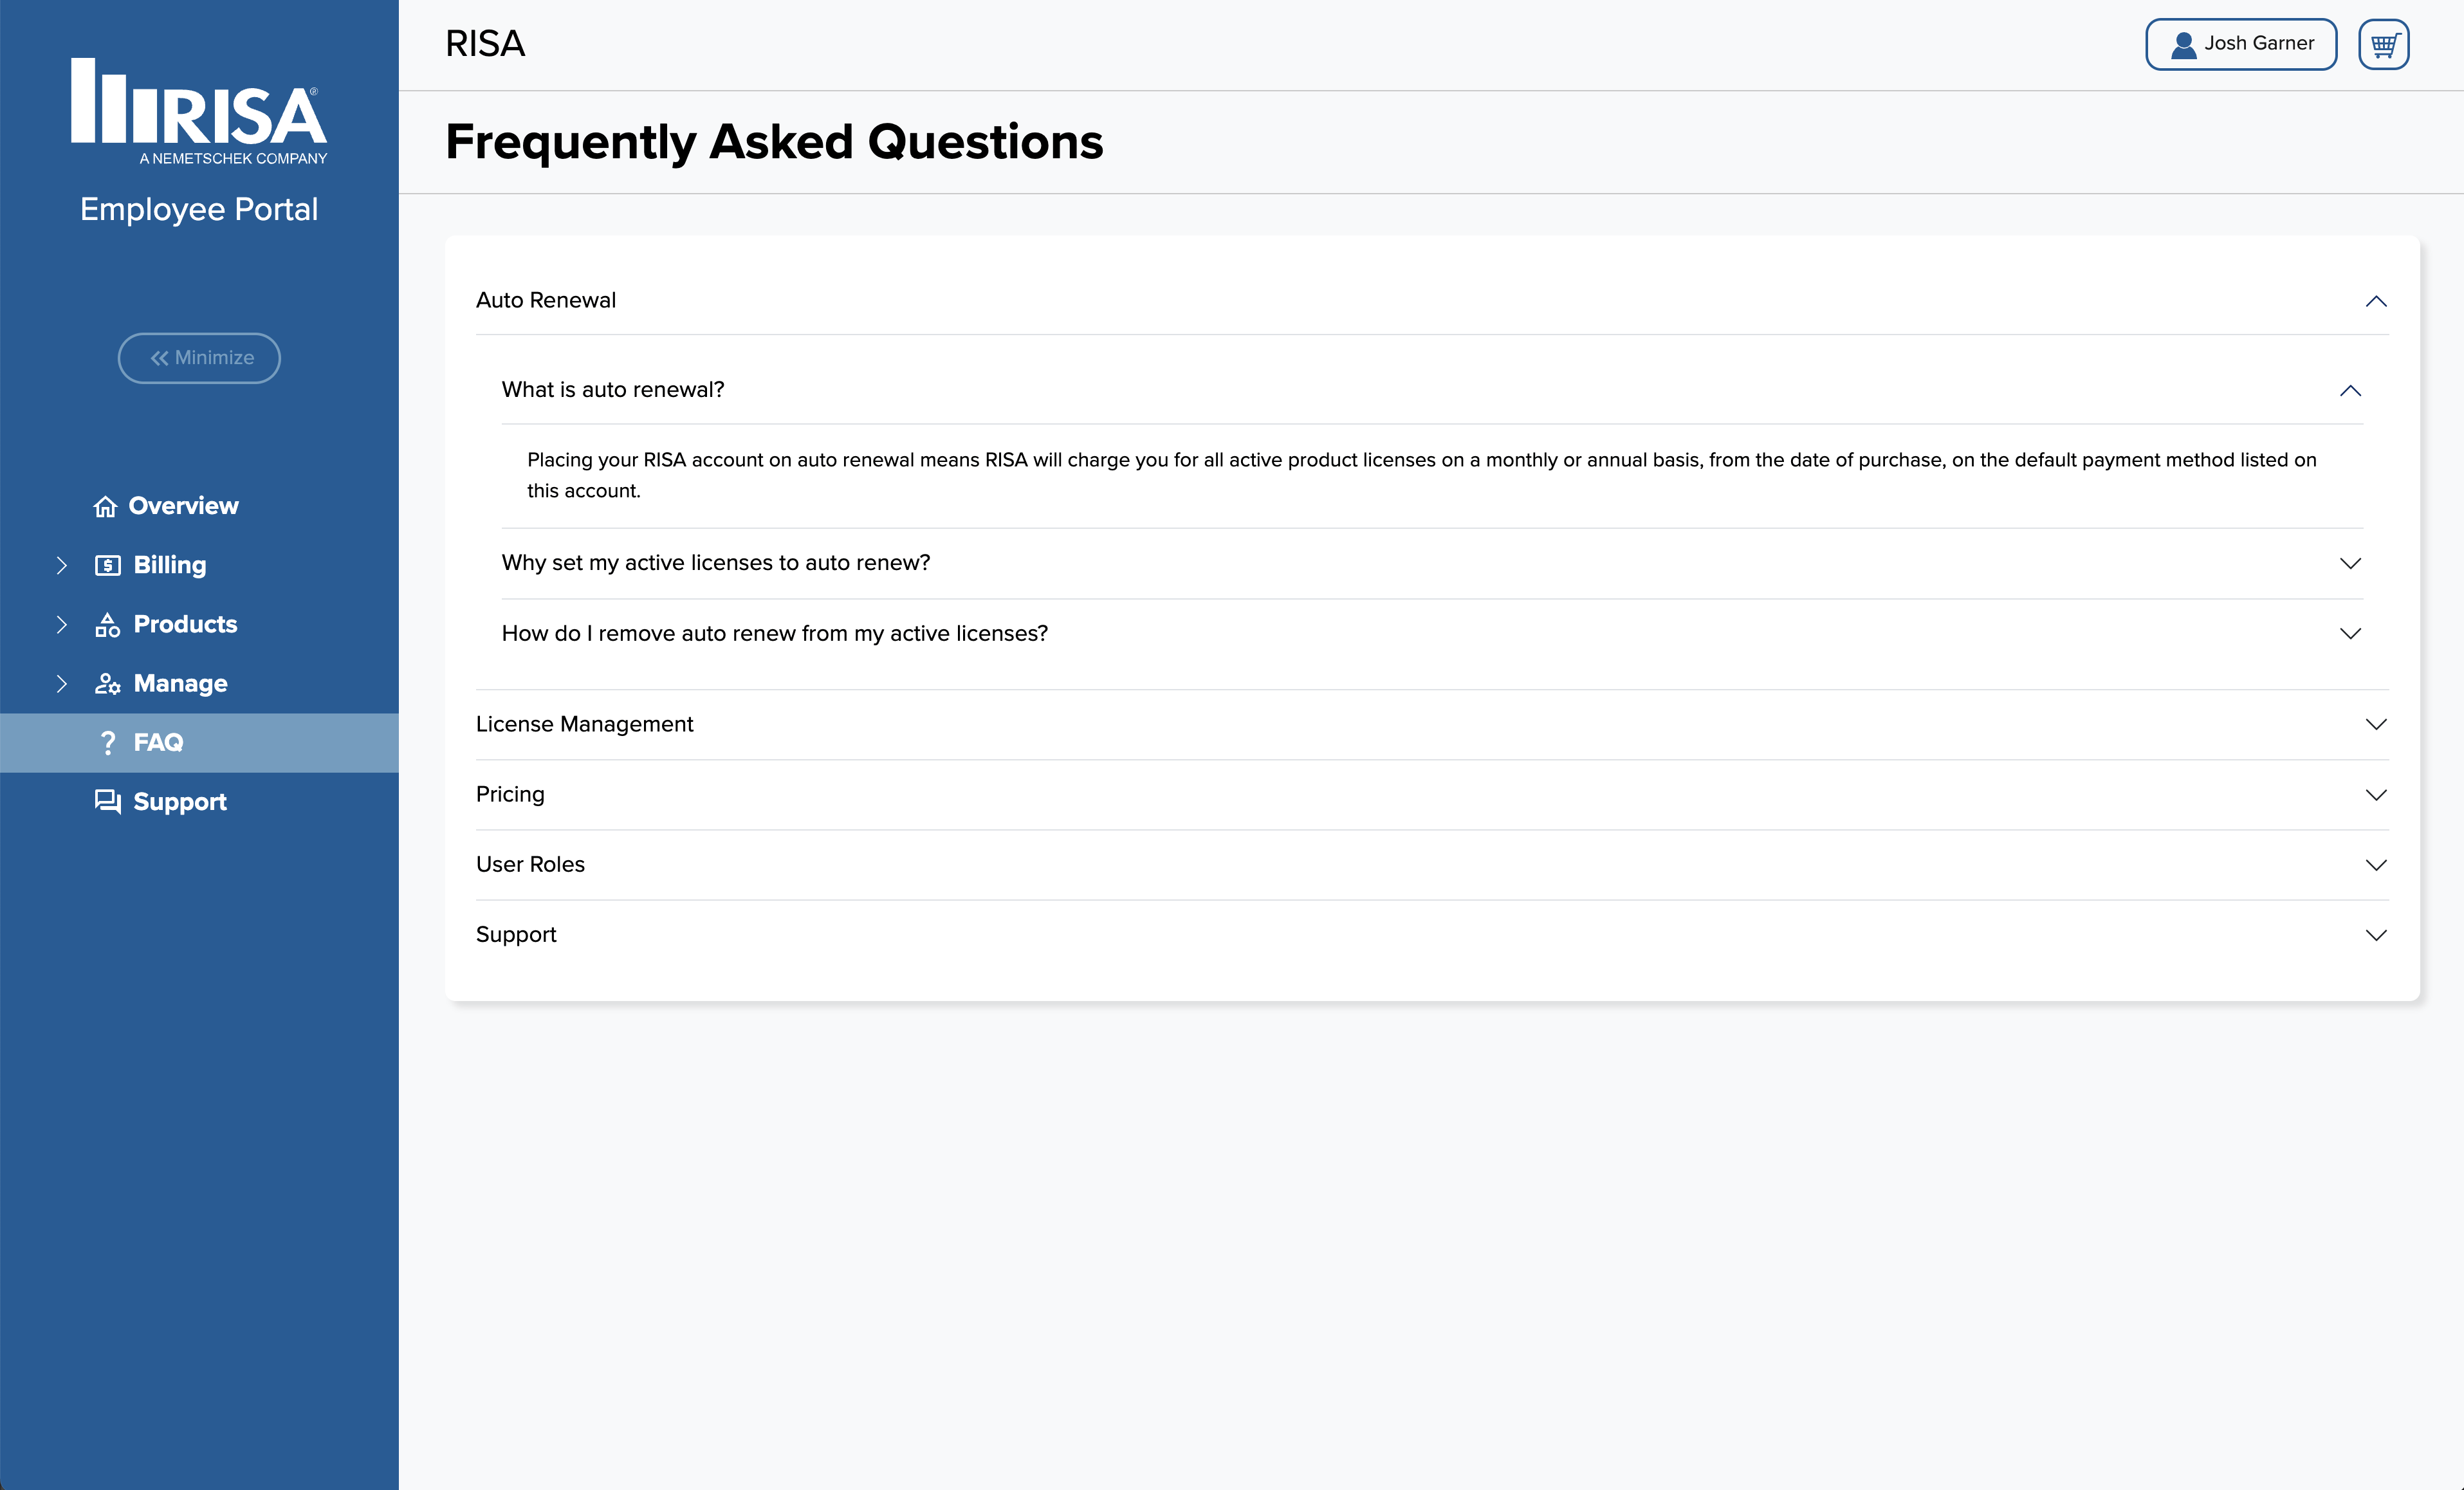Expand the Pricing section chevron
The image size is (2464, 1490).
[x=2376, y=795]
